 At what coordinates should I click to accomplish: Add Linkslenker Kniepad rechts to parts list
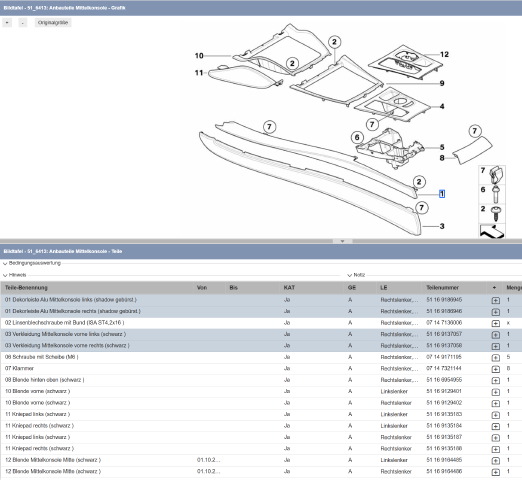click(x=495, y=426)
